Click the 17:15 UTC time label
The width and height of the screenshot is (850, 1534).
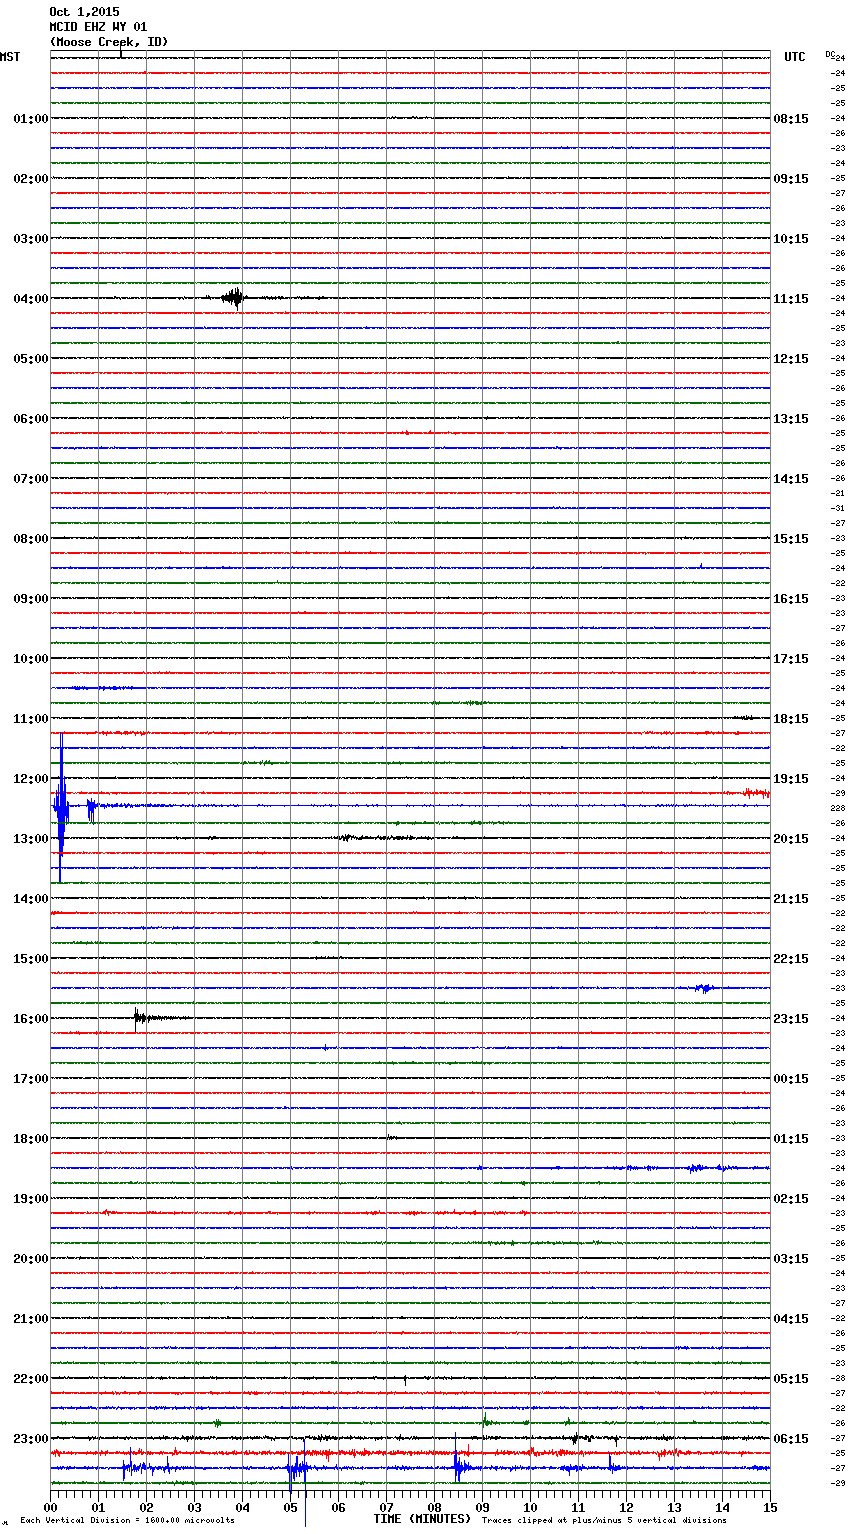[x=791, y=659]
